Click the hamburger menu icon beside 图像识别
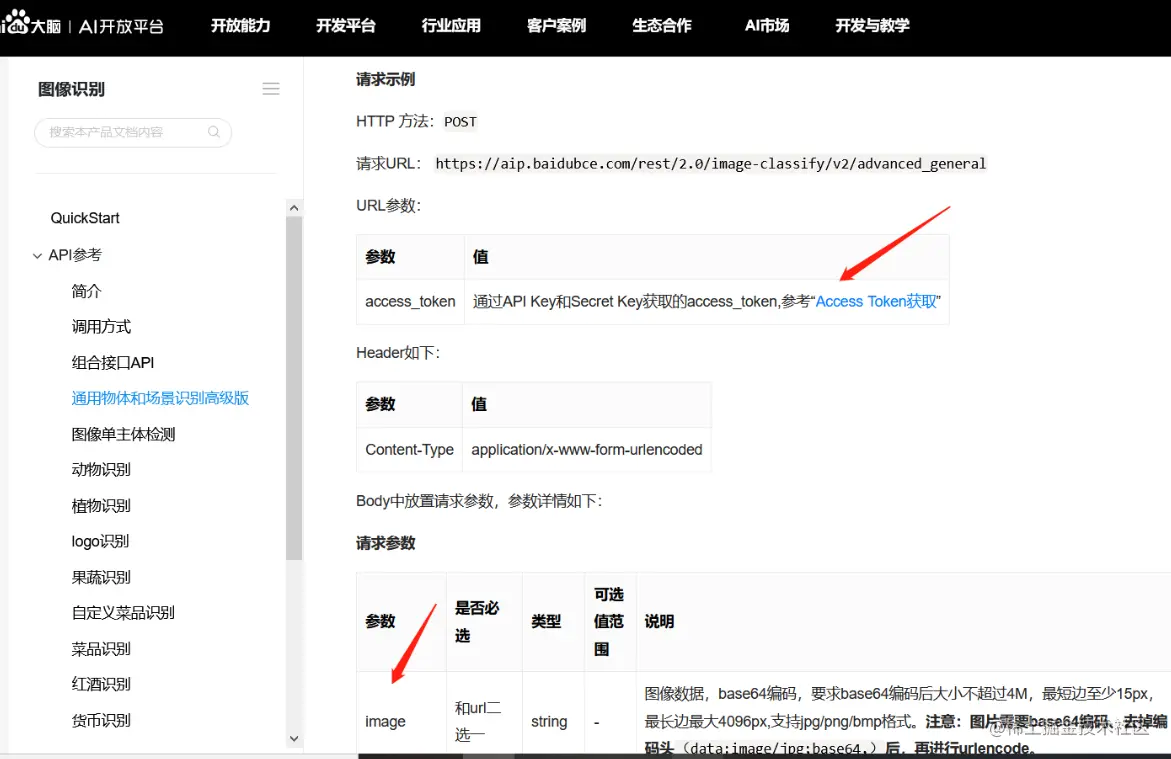The height and width of the screenshot is (759, 1171). coord(270,88)
